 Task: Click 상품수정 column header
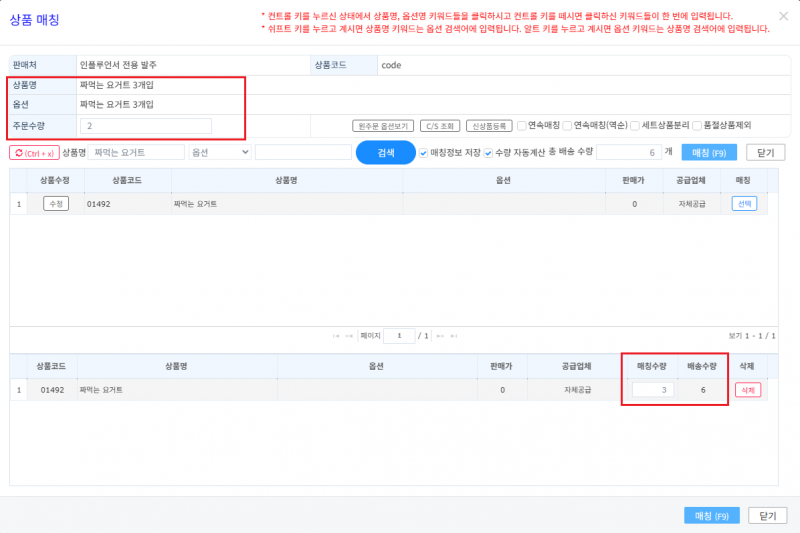[55, 180]
